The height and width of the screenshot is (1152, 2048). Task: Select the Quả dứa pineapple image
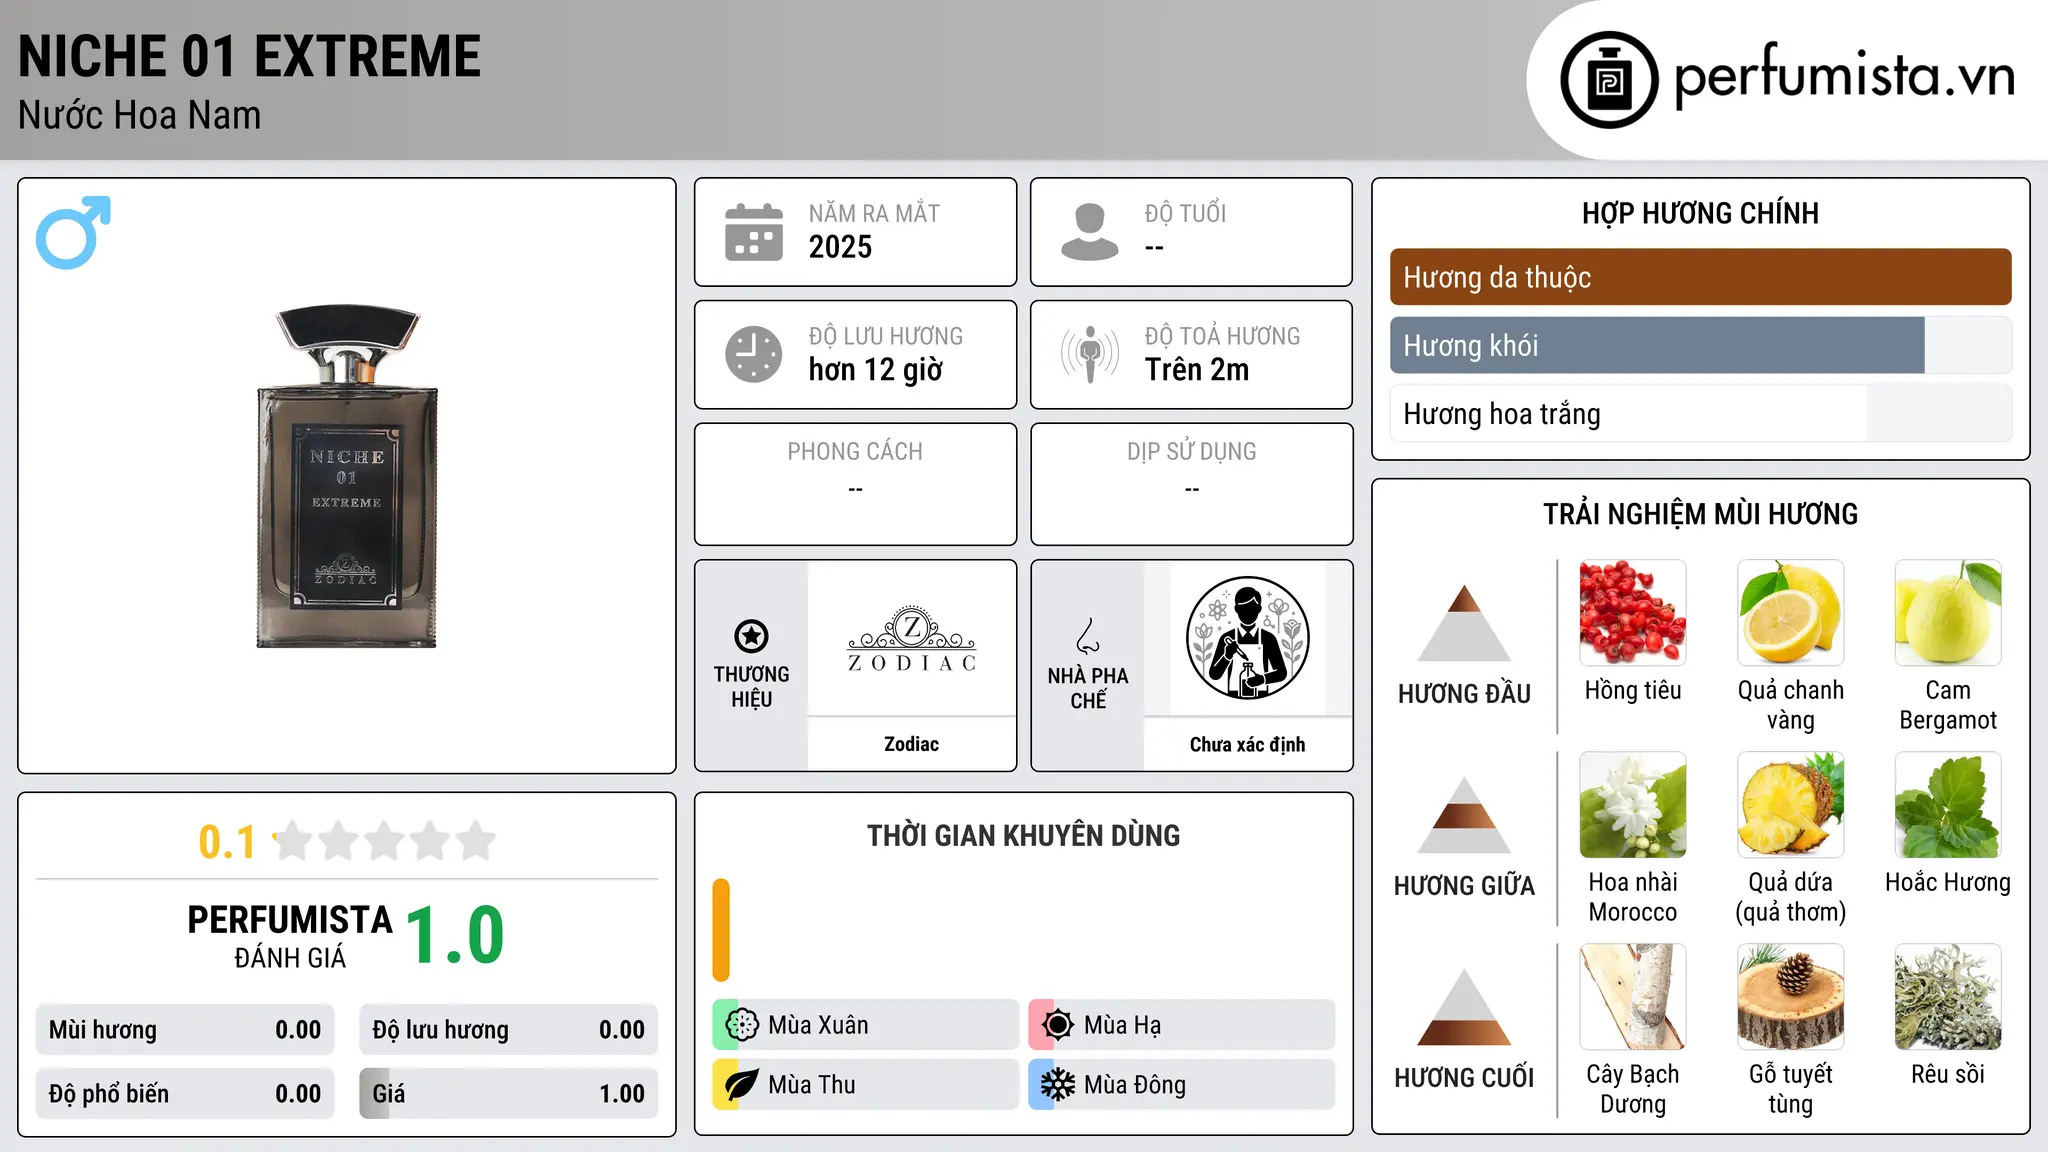1791,804
